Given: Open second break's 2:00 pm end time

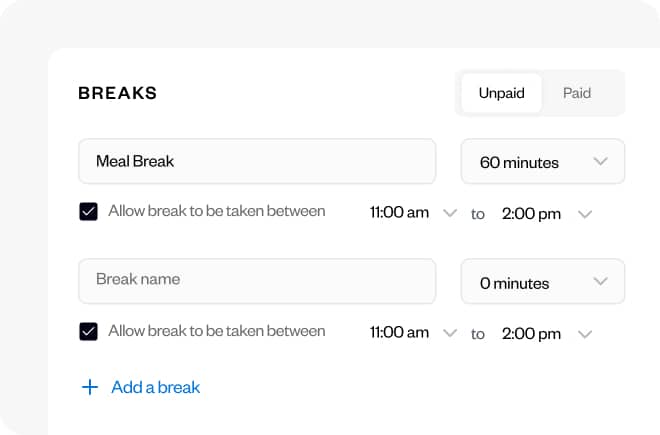Looking at the screenshot, I should (x=531, y=334).
